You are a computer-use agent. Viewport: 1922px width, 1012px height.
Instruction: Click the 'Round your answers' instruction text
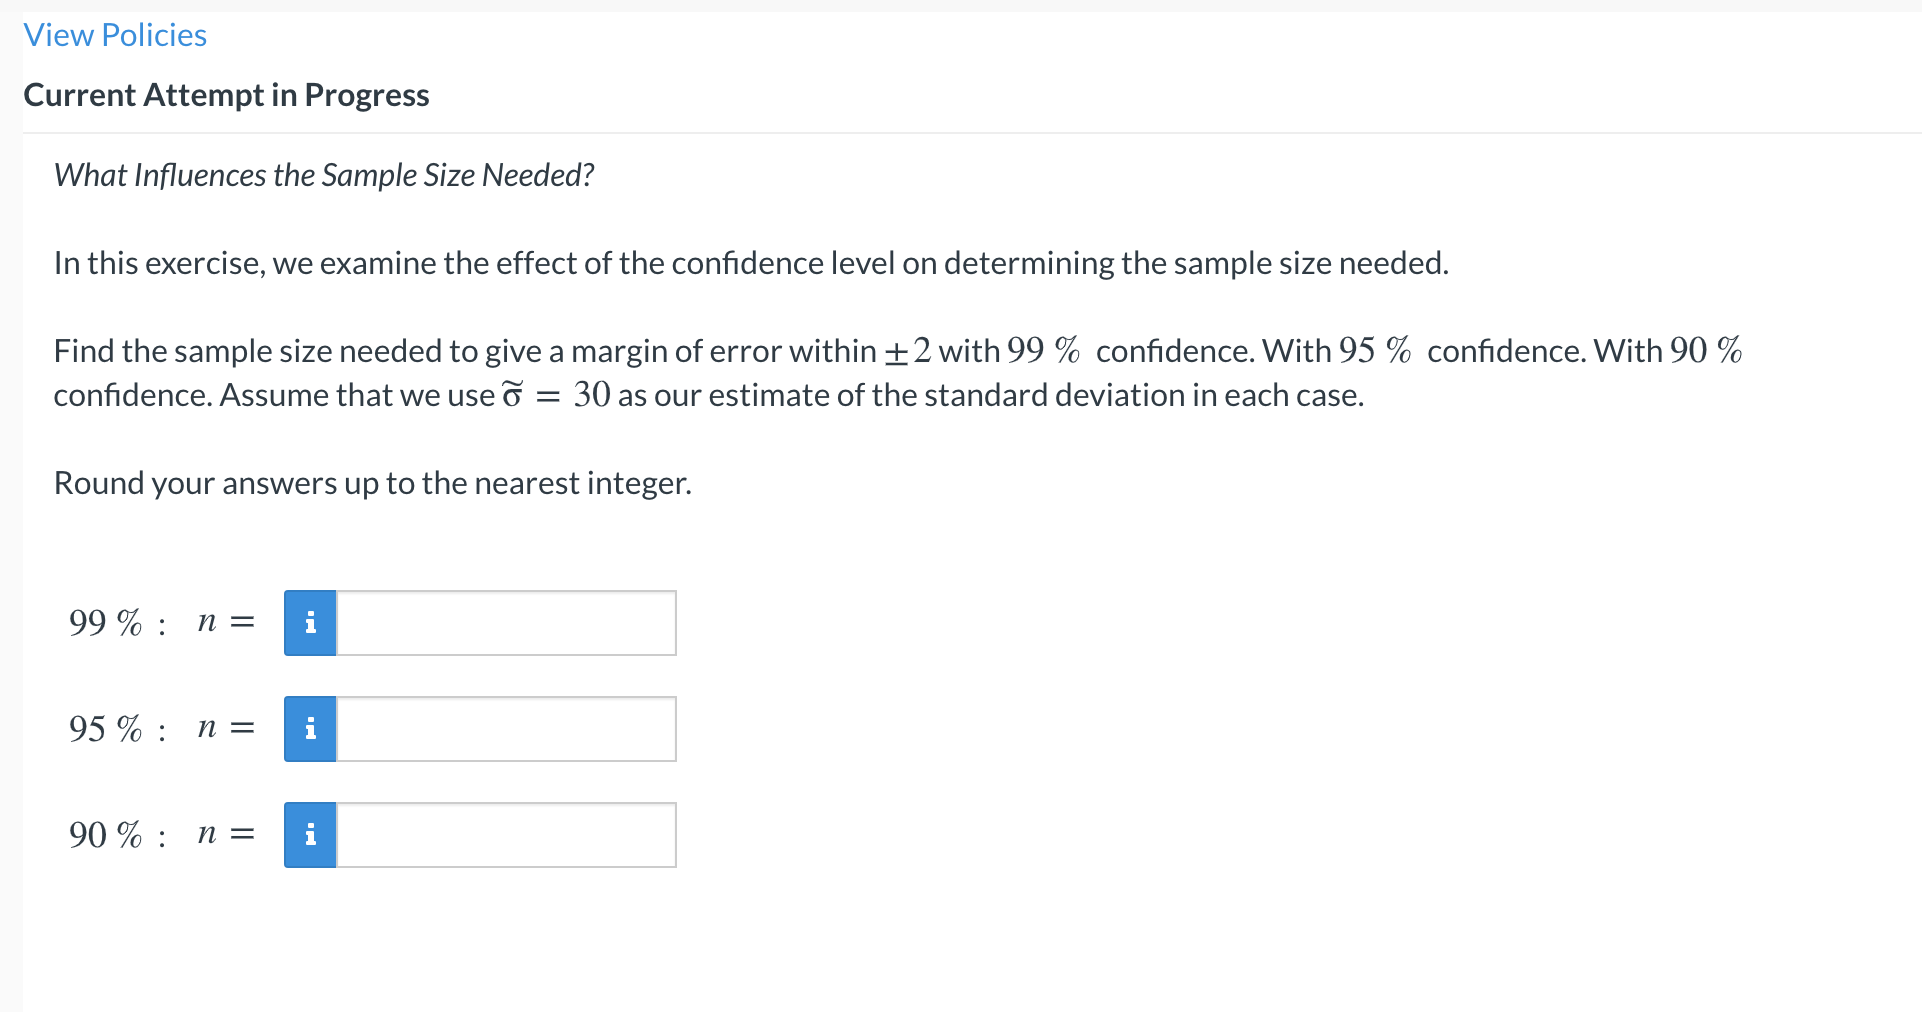tap(371, 482)
